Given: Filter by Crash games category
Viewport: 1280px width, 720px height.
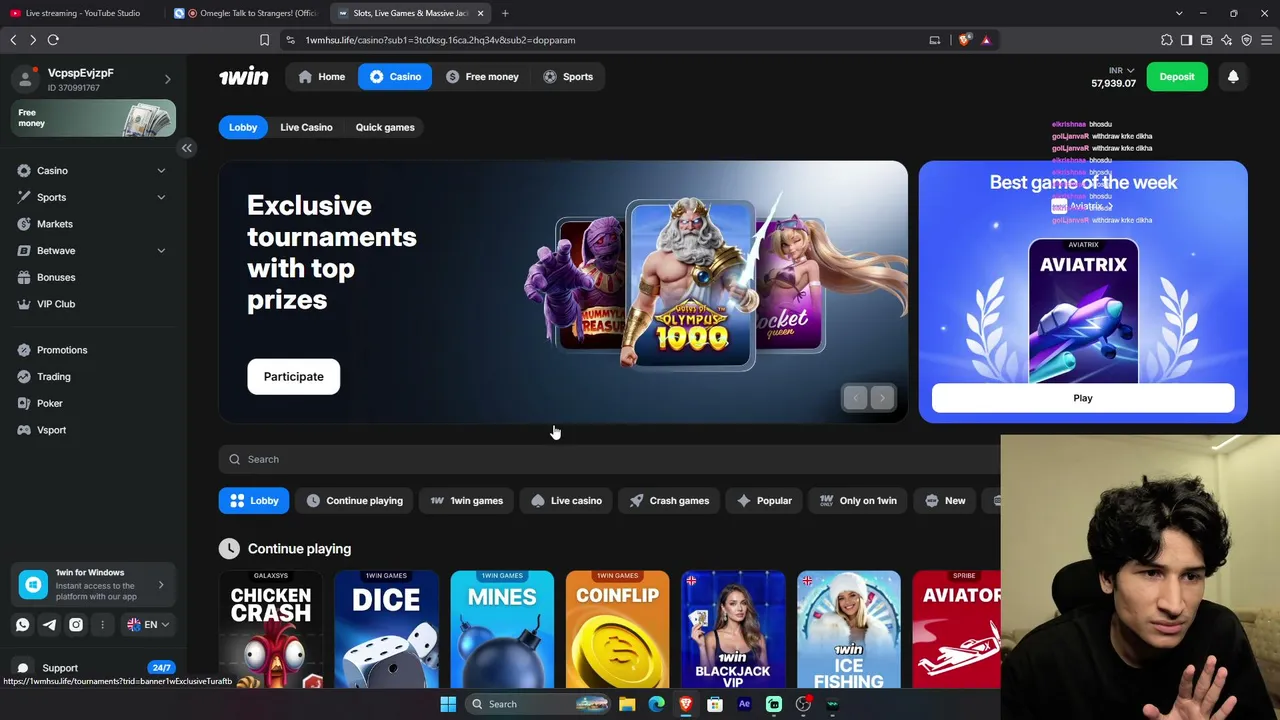Looking at the screenshot, I should coord(669,501).
